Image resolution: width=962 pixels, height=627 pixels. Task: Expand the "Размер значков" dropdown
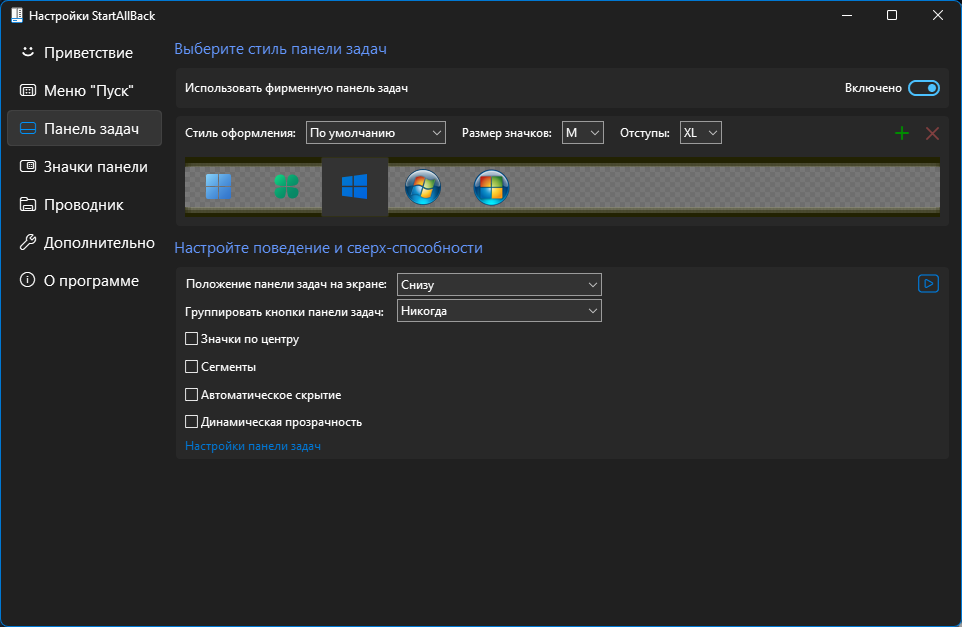583,133
